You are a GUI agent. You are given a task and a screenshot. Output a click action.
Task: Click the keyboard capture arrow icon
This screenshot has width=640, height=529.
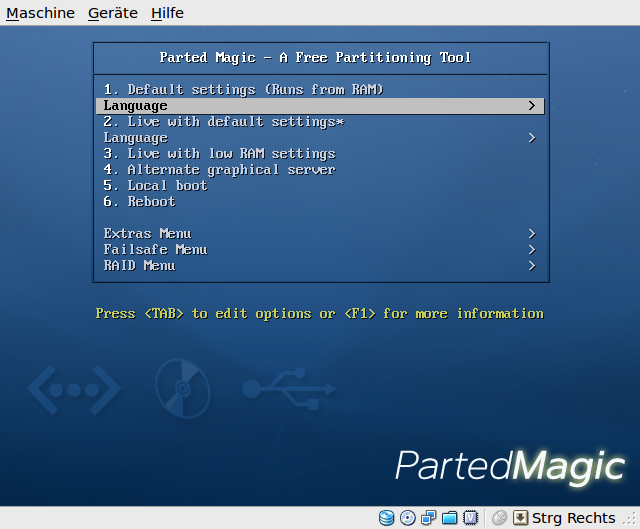click(x=520, y=518)
